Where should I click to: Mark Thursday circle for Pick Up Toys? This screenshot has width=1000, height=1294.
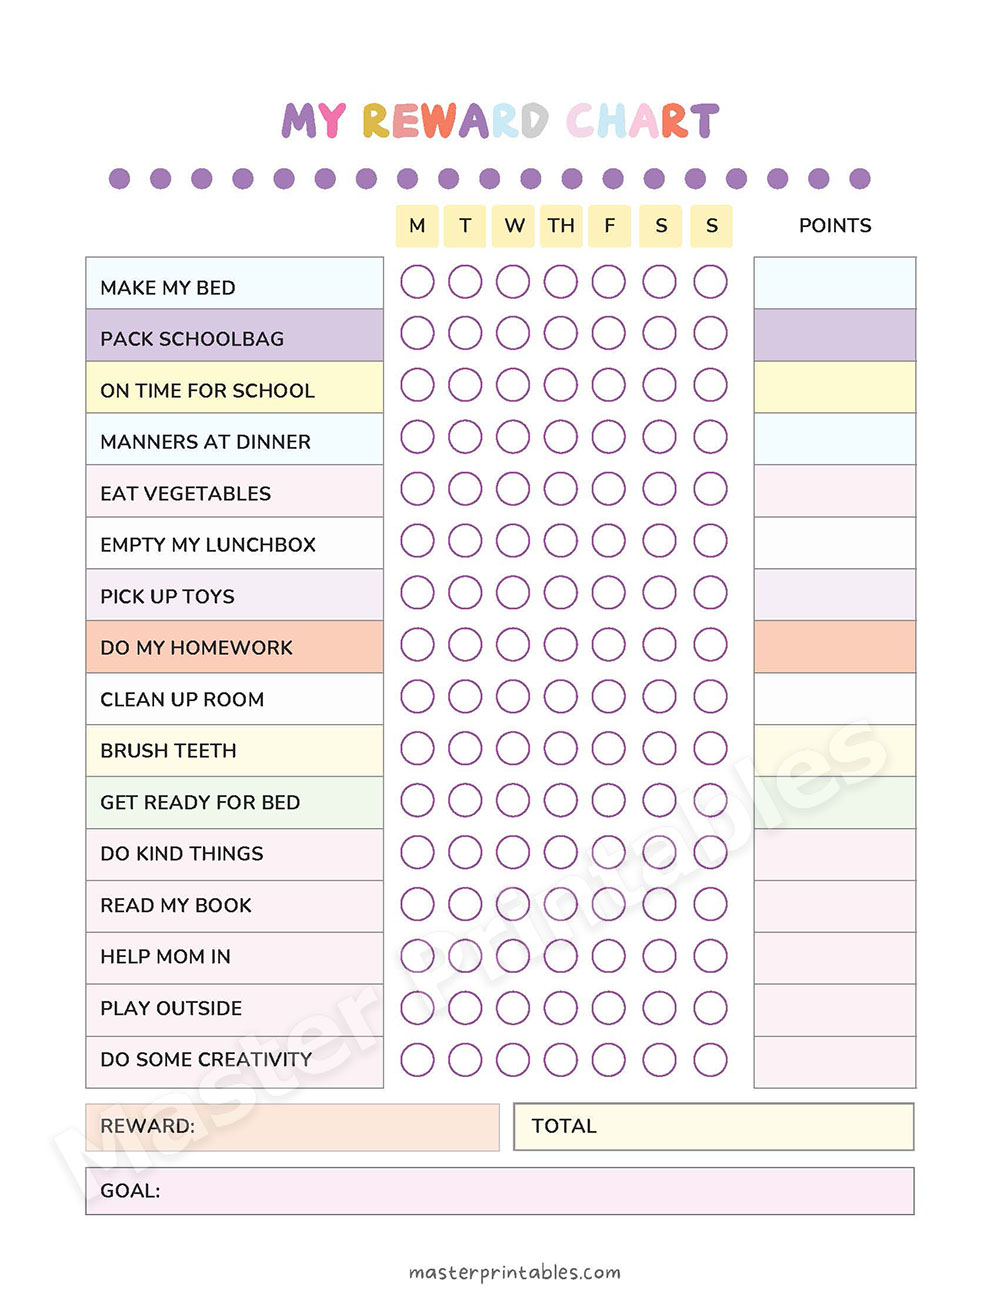[560, 593]
